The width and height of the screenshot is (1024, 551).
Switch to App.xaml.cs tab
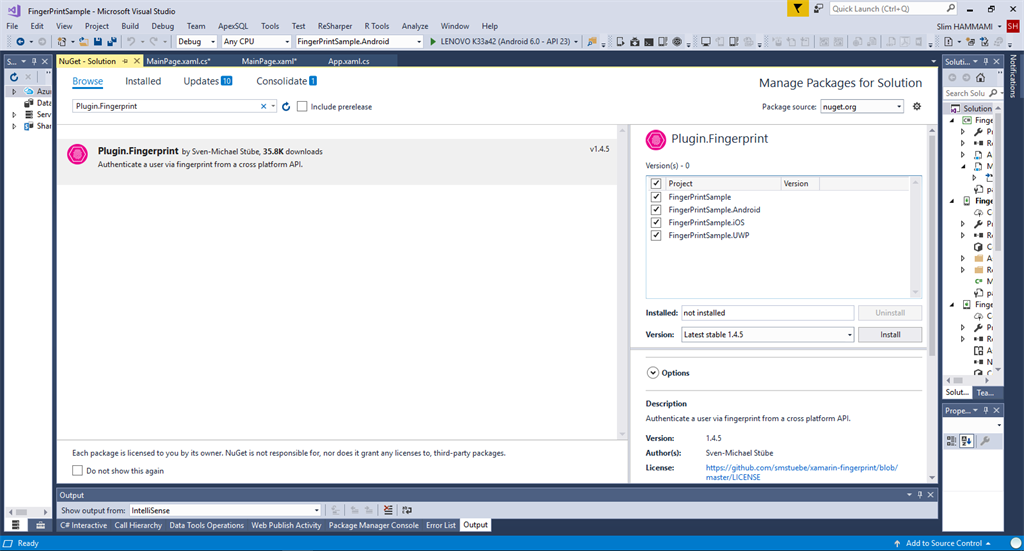point(348,61)
